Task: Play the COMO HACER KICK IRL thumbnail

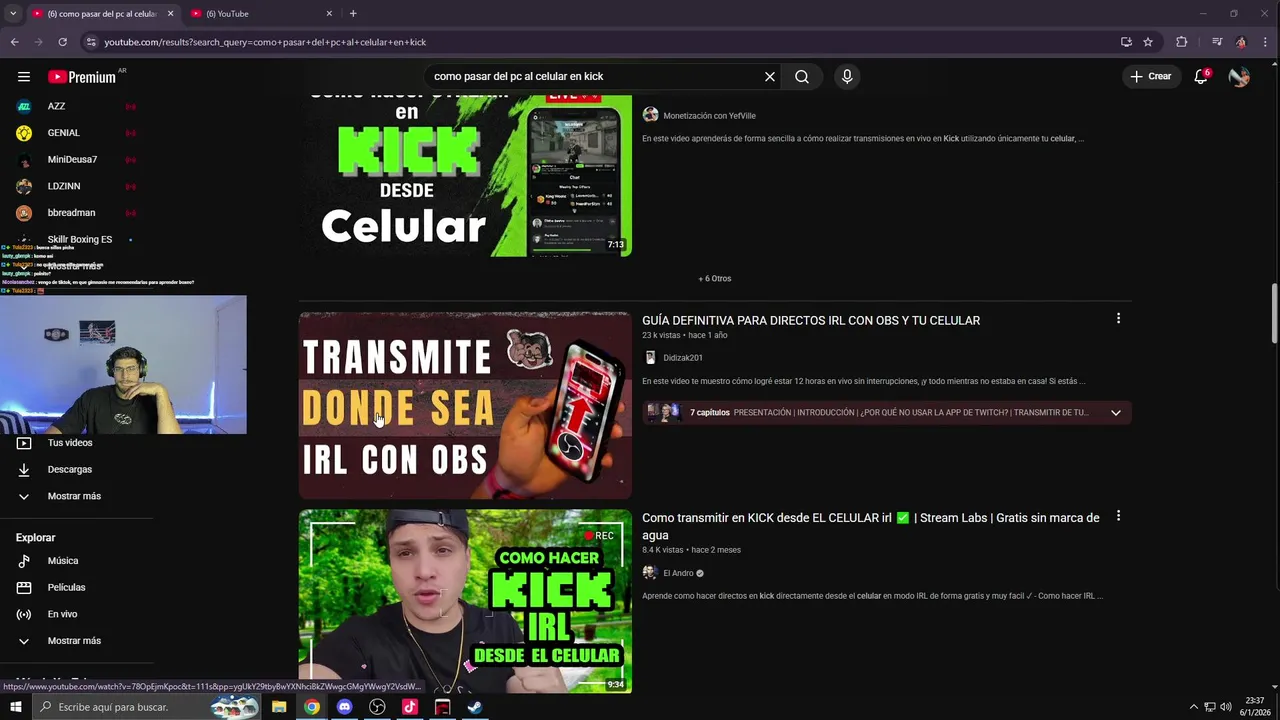Action: (x=465, y=601)
